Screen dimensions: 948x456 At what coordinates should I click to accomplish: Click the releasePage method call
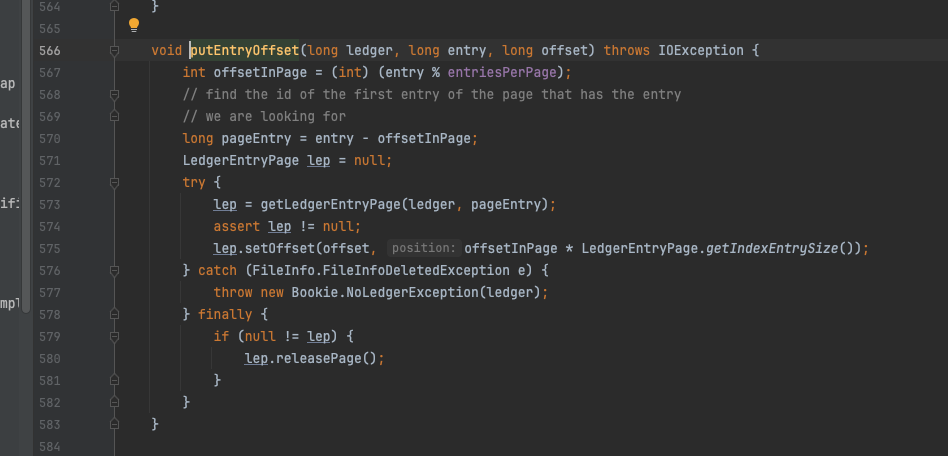point(314,359)
